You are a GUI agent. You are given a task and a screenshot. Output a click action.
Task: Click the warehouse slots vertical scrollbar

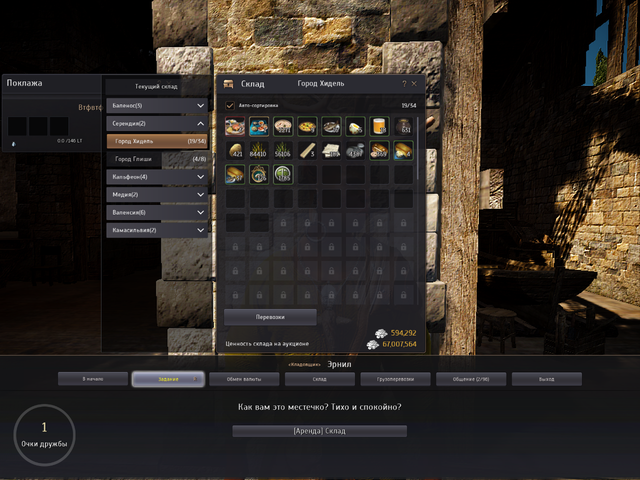point(418,149)
